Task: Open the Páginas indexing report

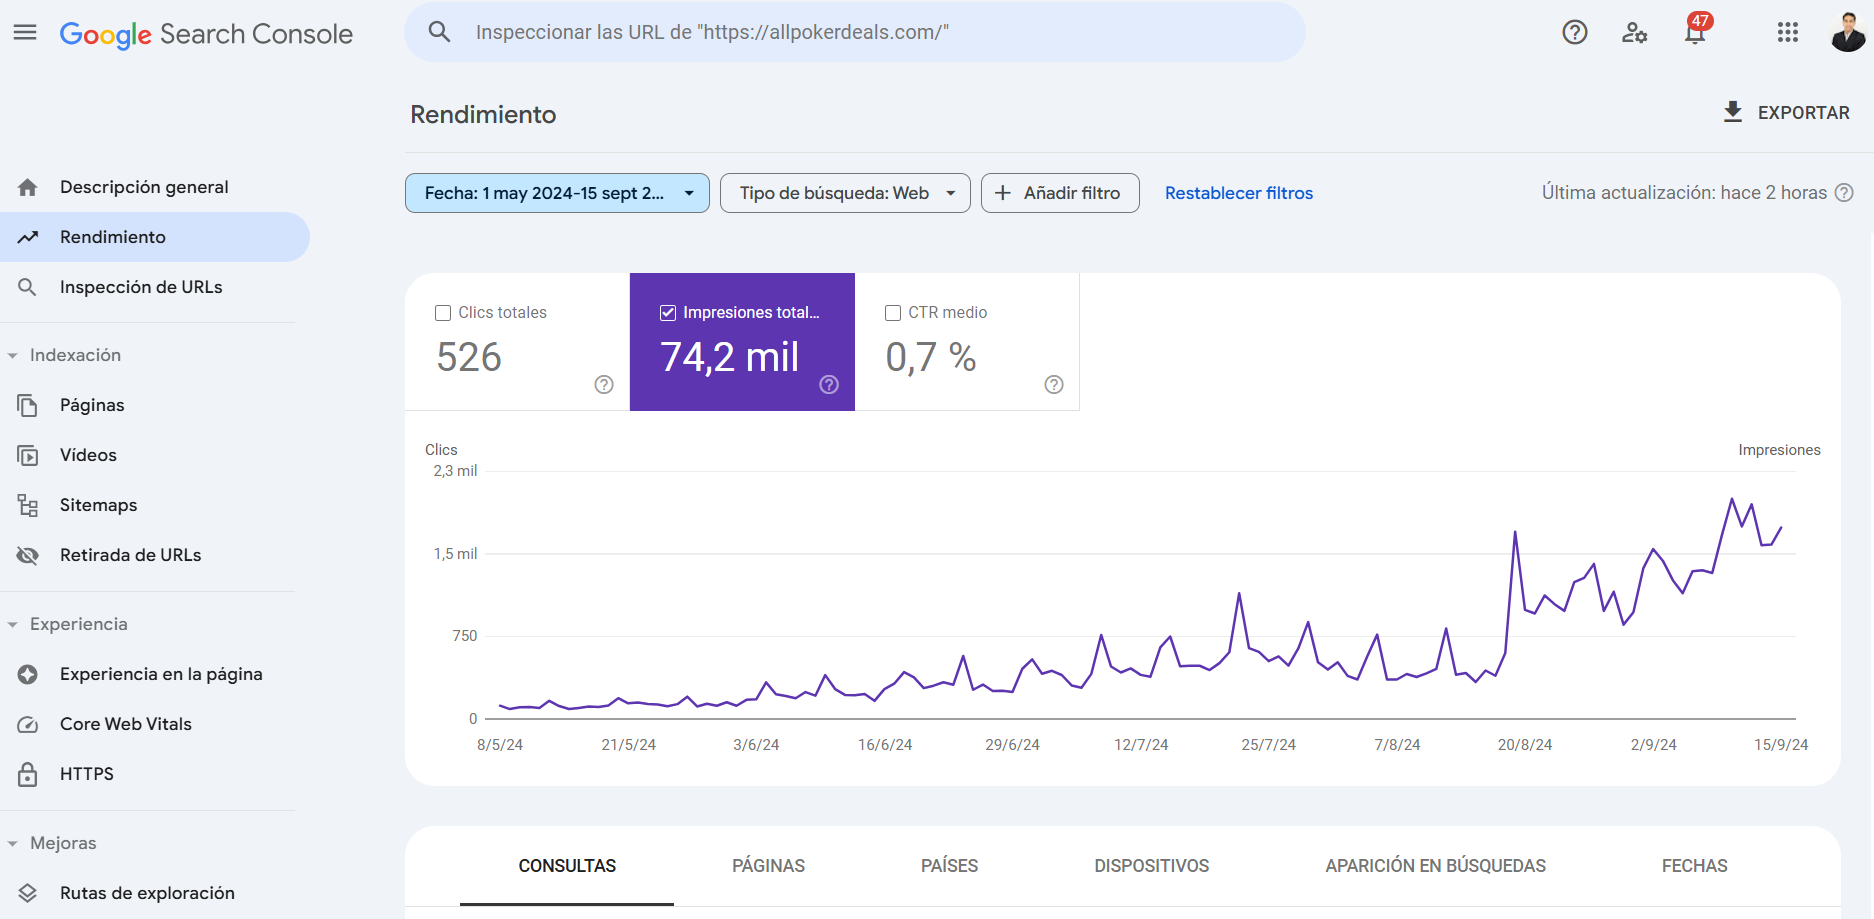Action: coord(92,405)
